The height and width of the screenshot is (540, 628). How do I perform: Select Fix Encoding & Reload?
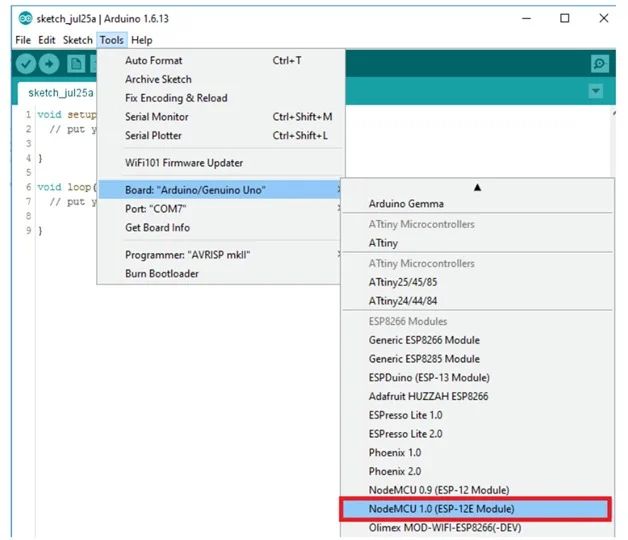[x=221, y=98]
